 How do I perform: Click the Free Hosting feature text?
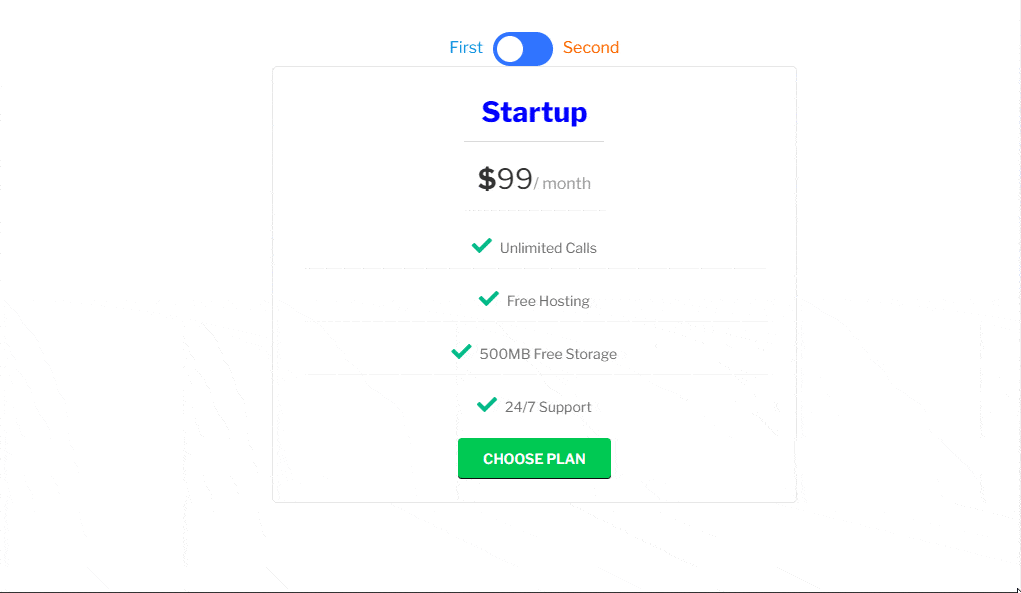(x=548, y=301)
